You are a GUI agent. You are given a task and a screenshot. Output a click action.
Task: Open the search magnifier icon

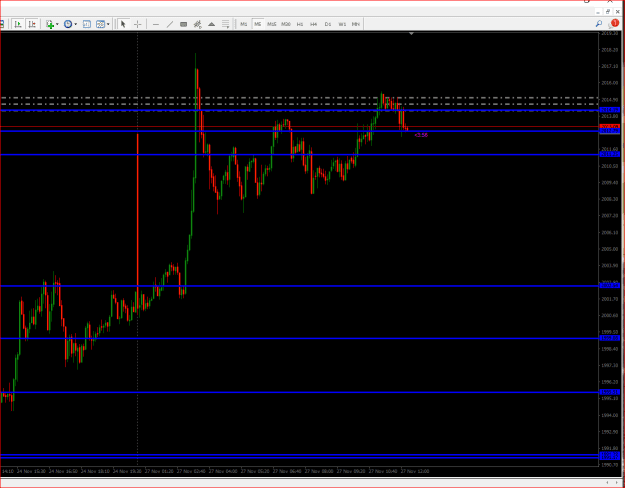(599, 24)
